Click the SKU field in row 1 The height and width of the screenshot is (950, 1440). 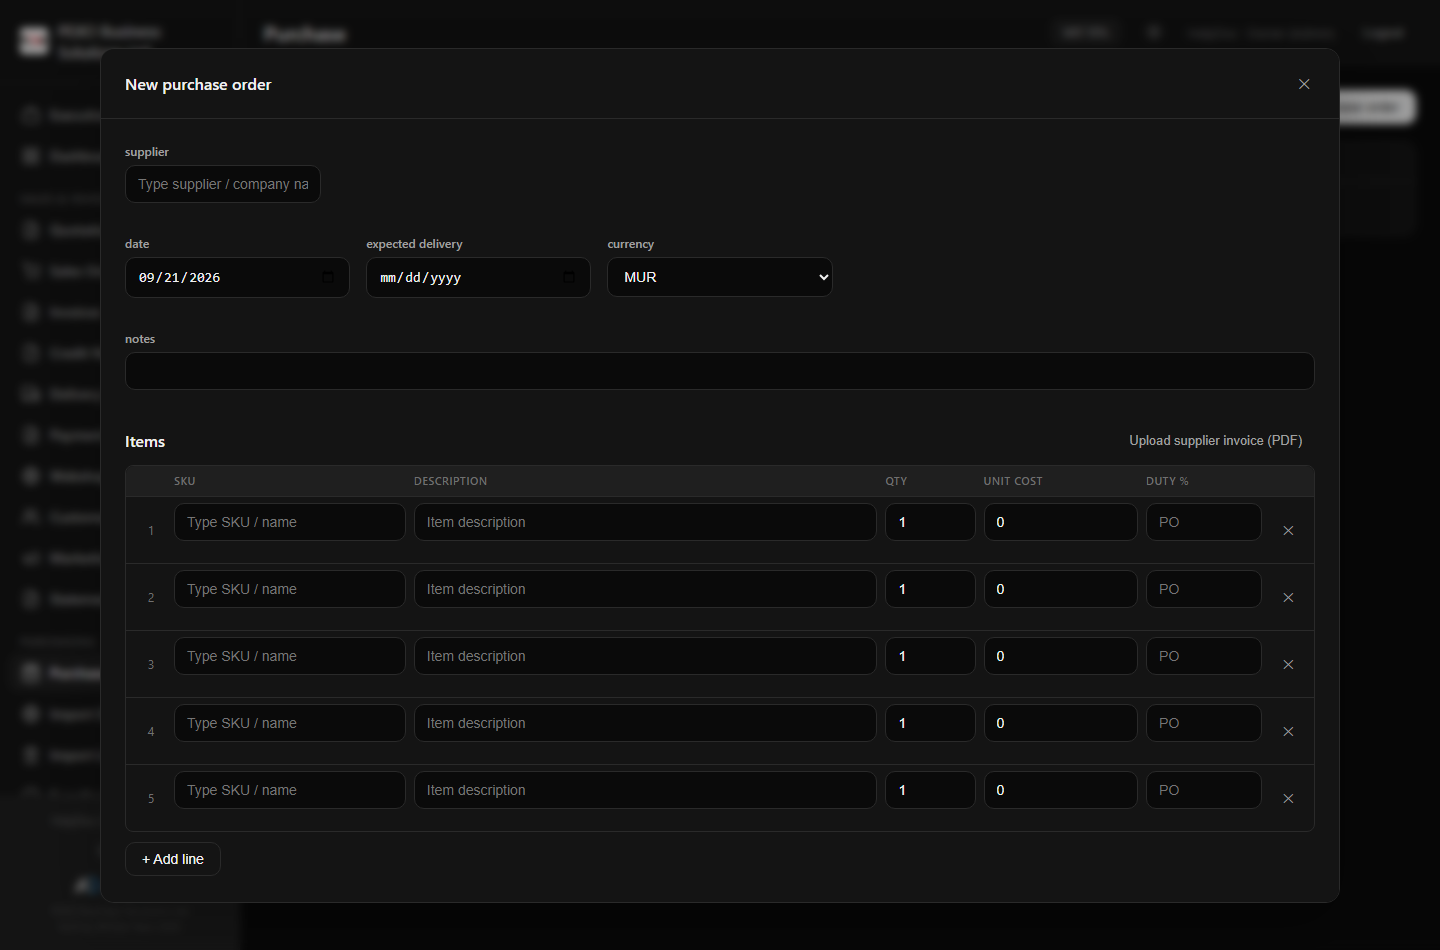pyautogui.click(x=290, y=522)
